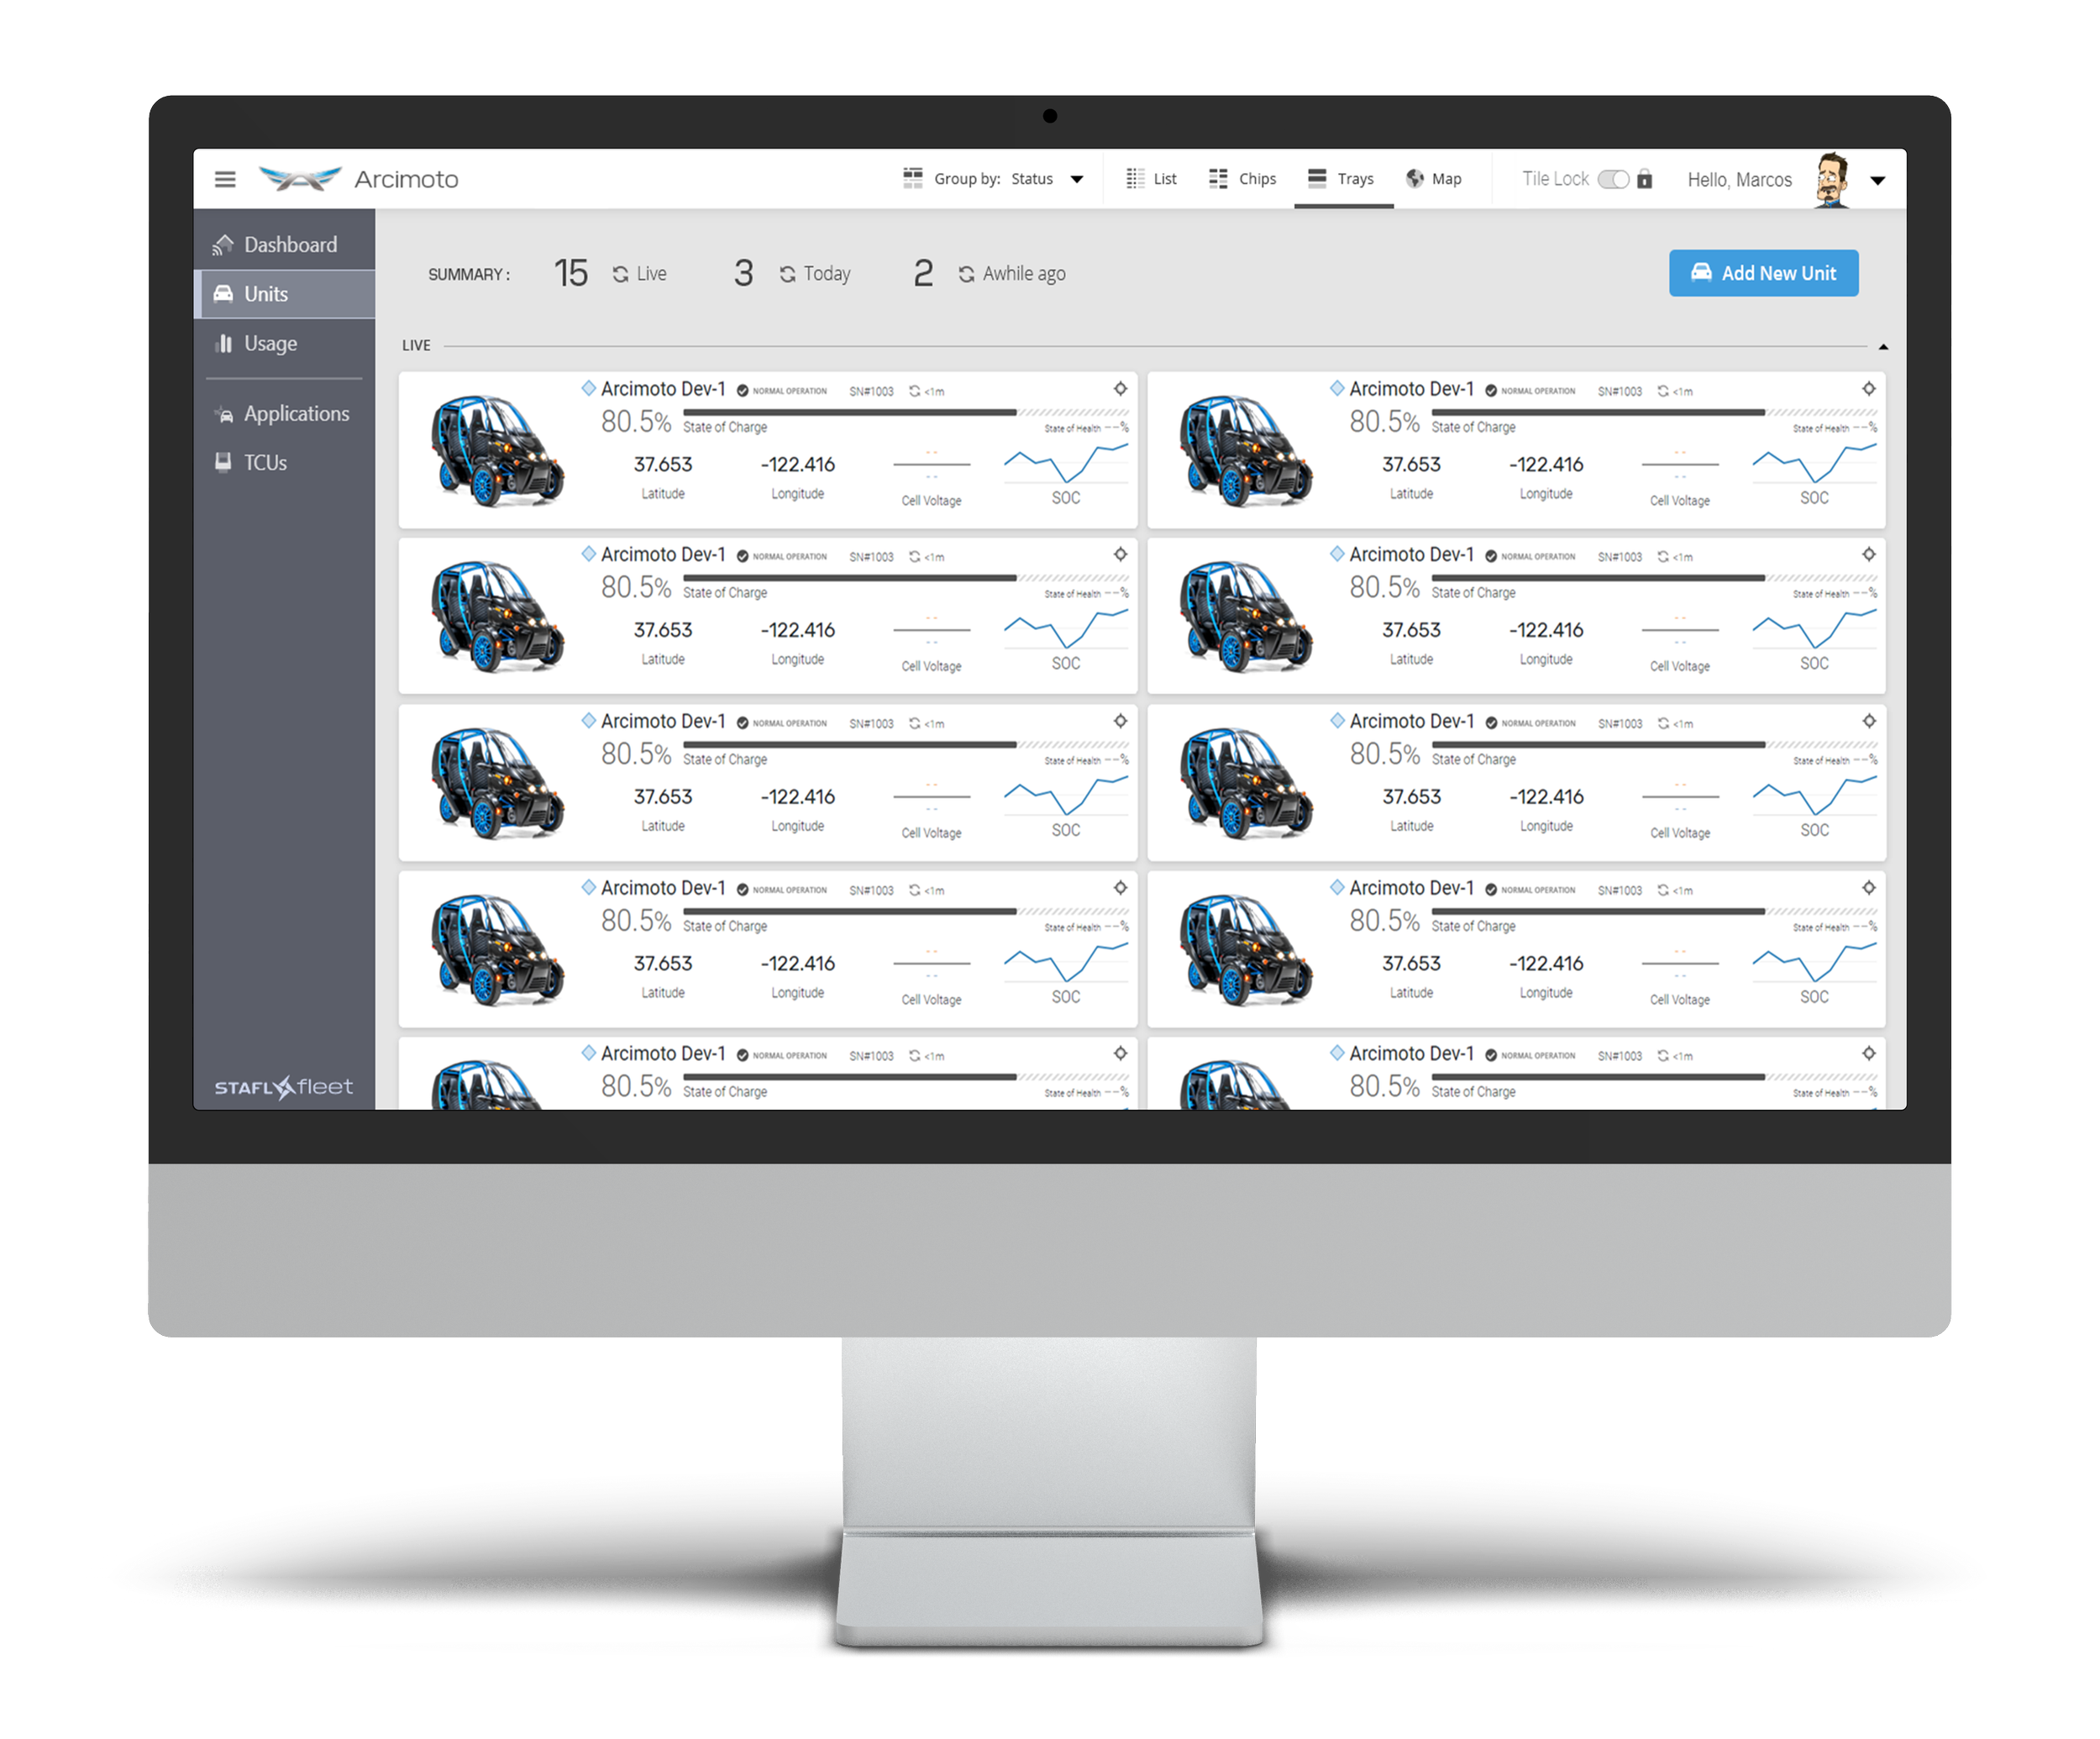The width and height of the screenshot is (2100, 1739).
Task: Click the STAFL fleet logo in the sidebar
Action: click(x=283, y=1087)
